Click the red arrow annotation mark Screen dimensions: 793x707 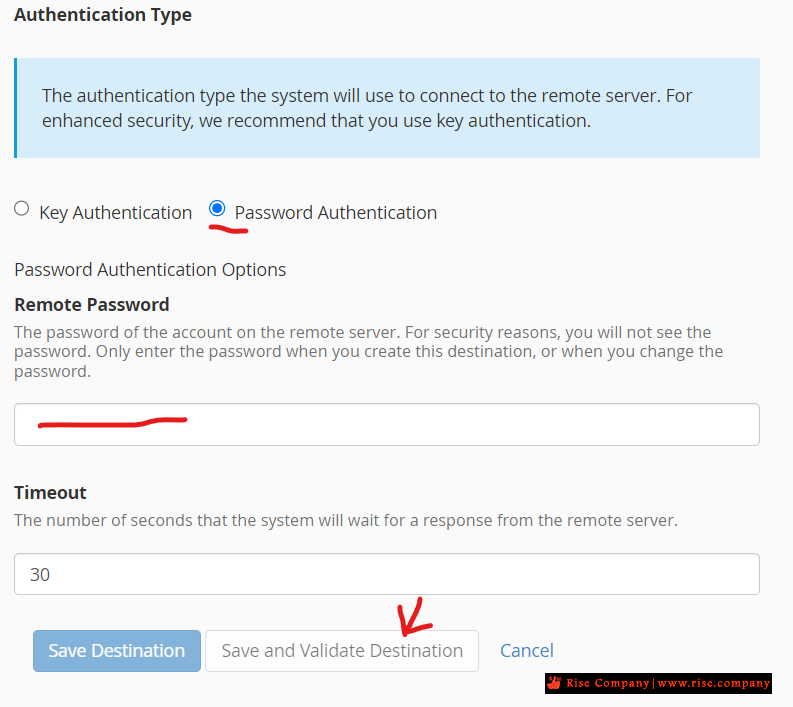tap(414, 616)
